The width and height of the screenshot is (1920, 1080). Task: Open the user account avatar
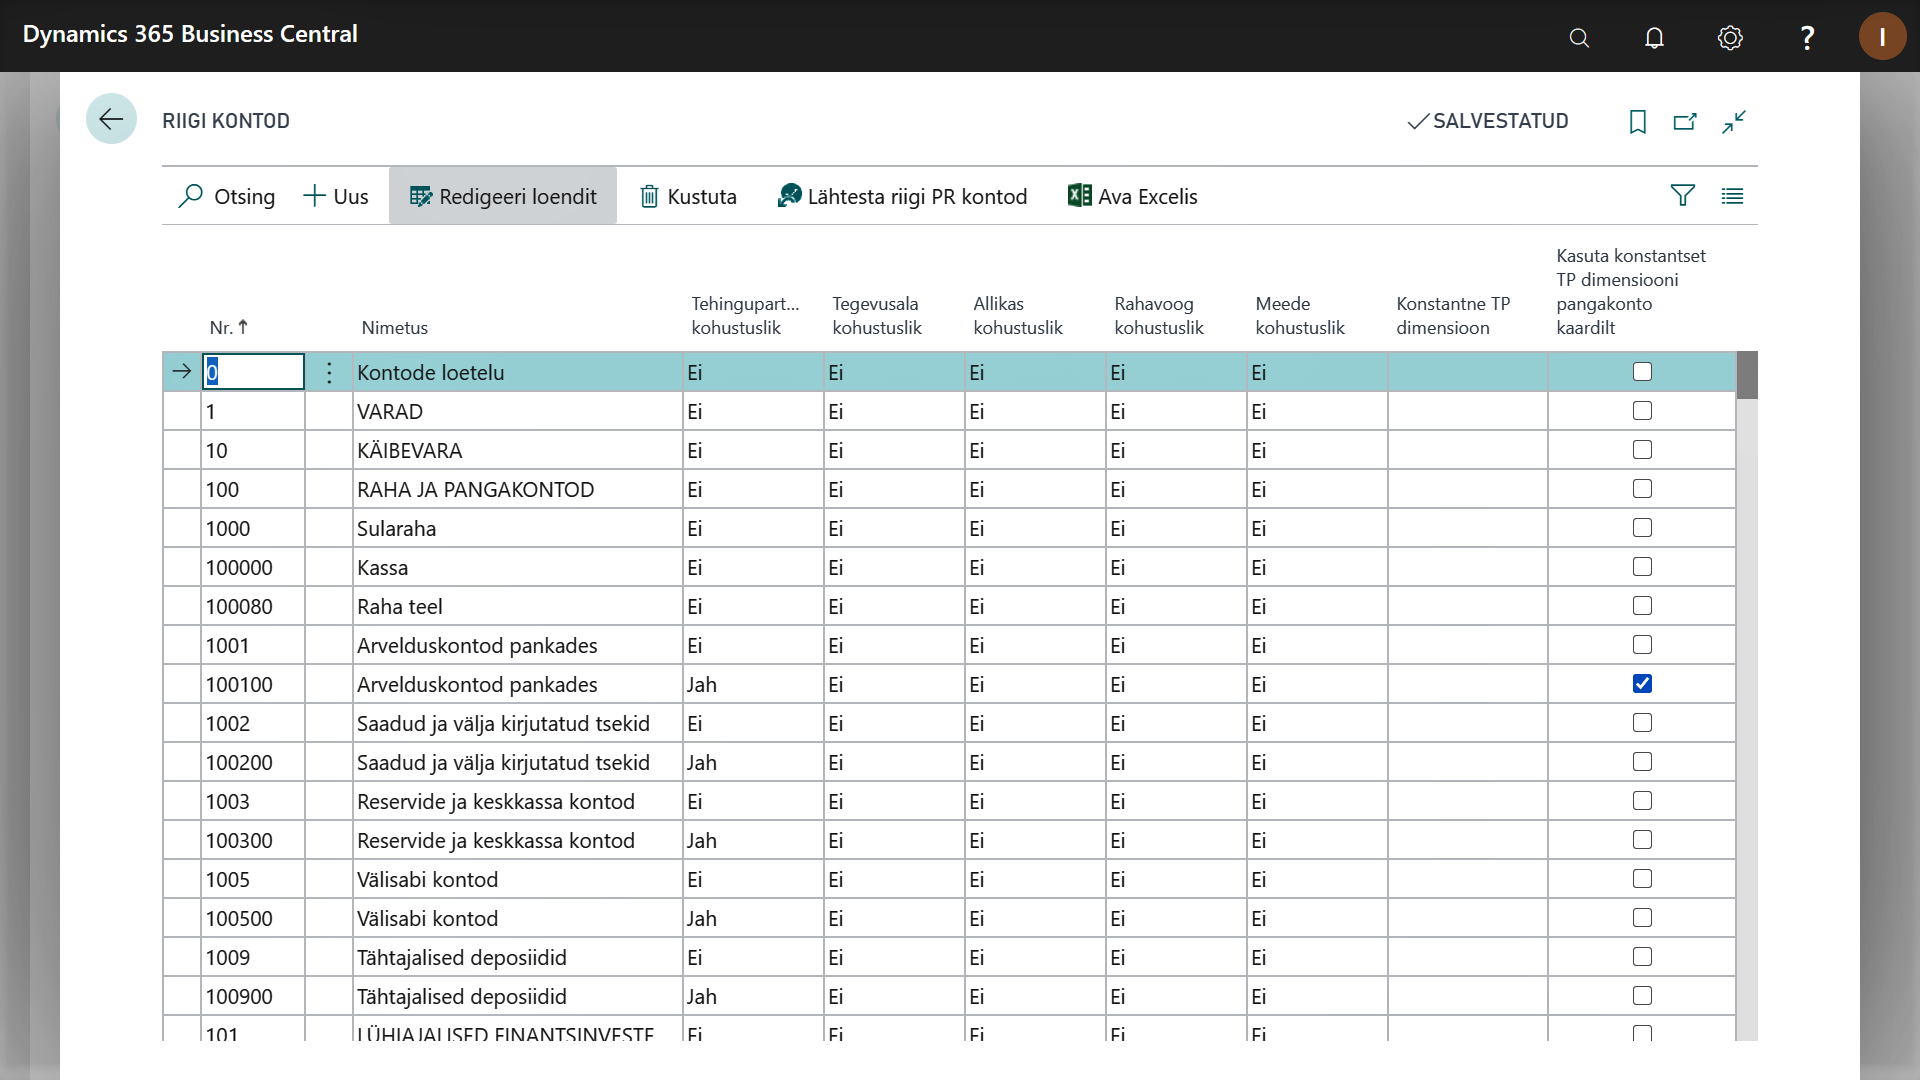1882,36
